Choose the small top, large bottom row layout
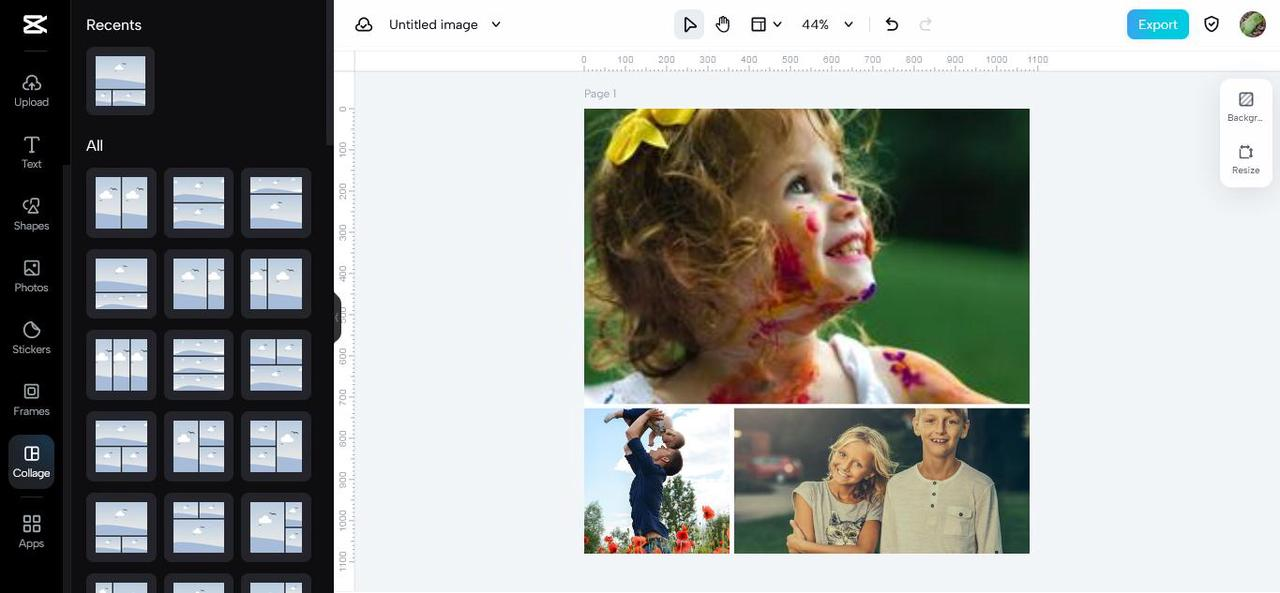The width and height of the screenshot is (1280, 593). 276,202
